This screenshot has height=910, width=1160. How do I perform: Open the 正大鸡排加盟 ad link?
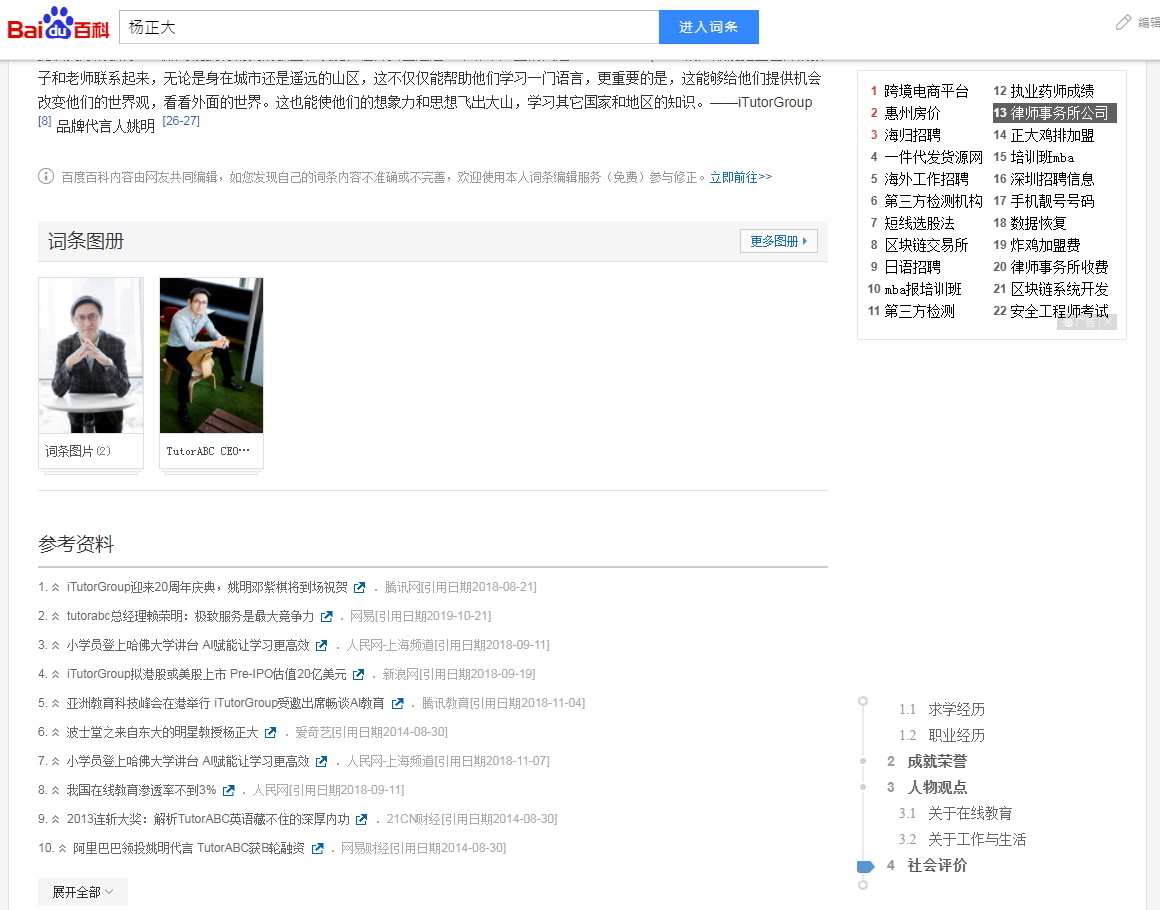[x=1052, y=135]
